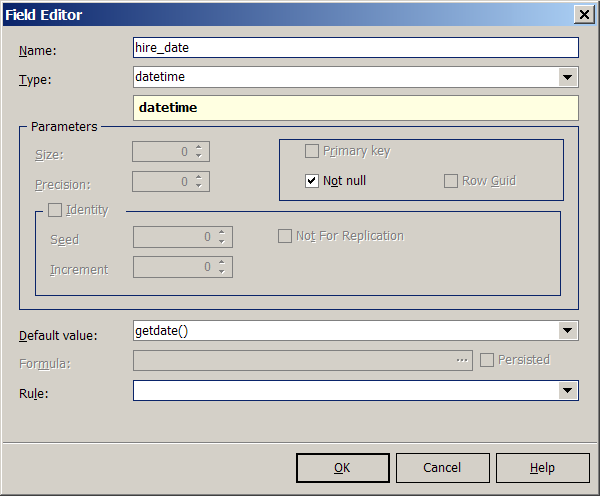Image resolution: width=600 pixels, height=496 pixels.
Task: Click the Default value field with getdate()
Action: pyautogui.click(x=345, y=330)
